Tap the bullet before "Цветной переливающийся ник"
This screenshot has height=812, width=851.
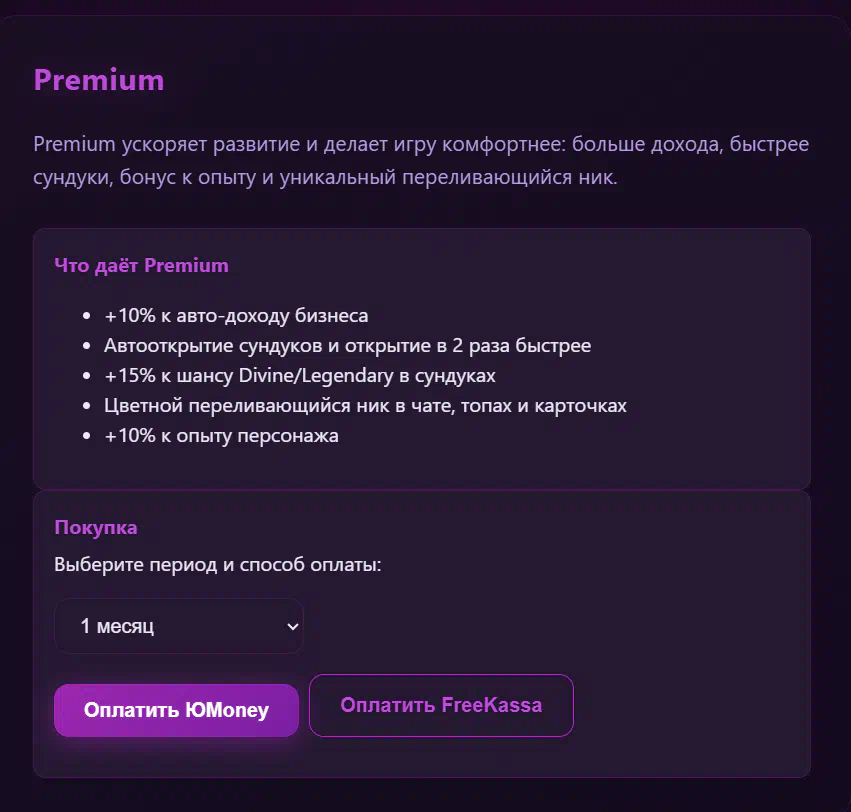coord(87,406)
